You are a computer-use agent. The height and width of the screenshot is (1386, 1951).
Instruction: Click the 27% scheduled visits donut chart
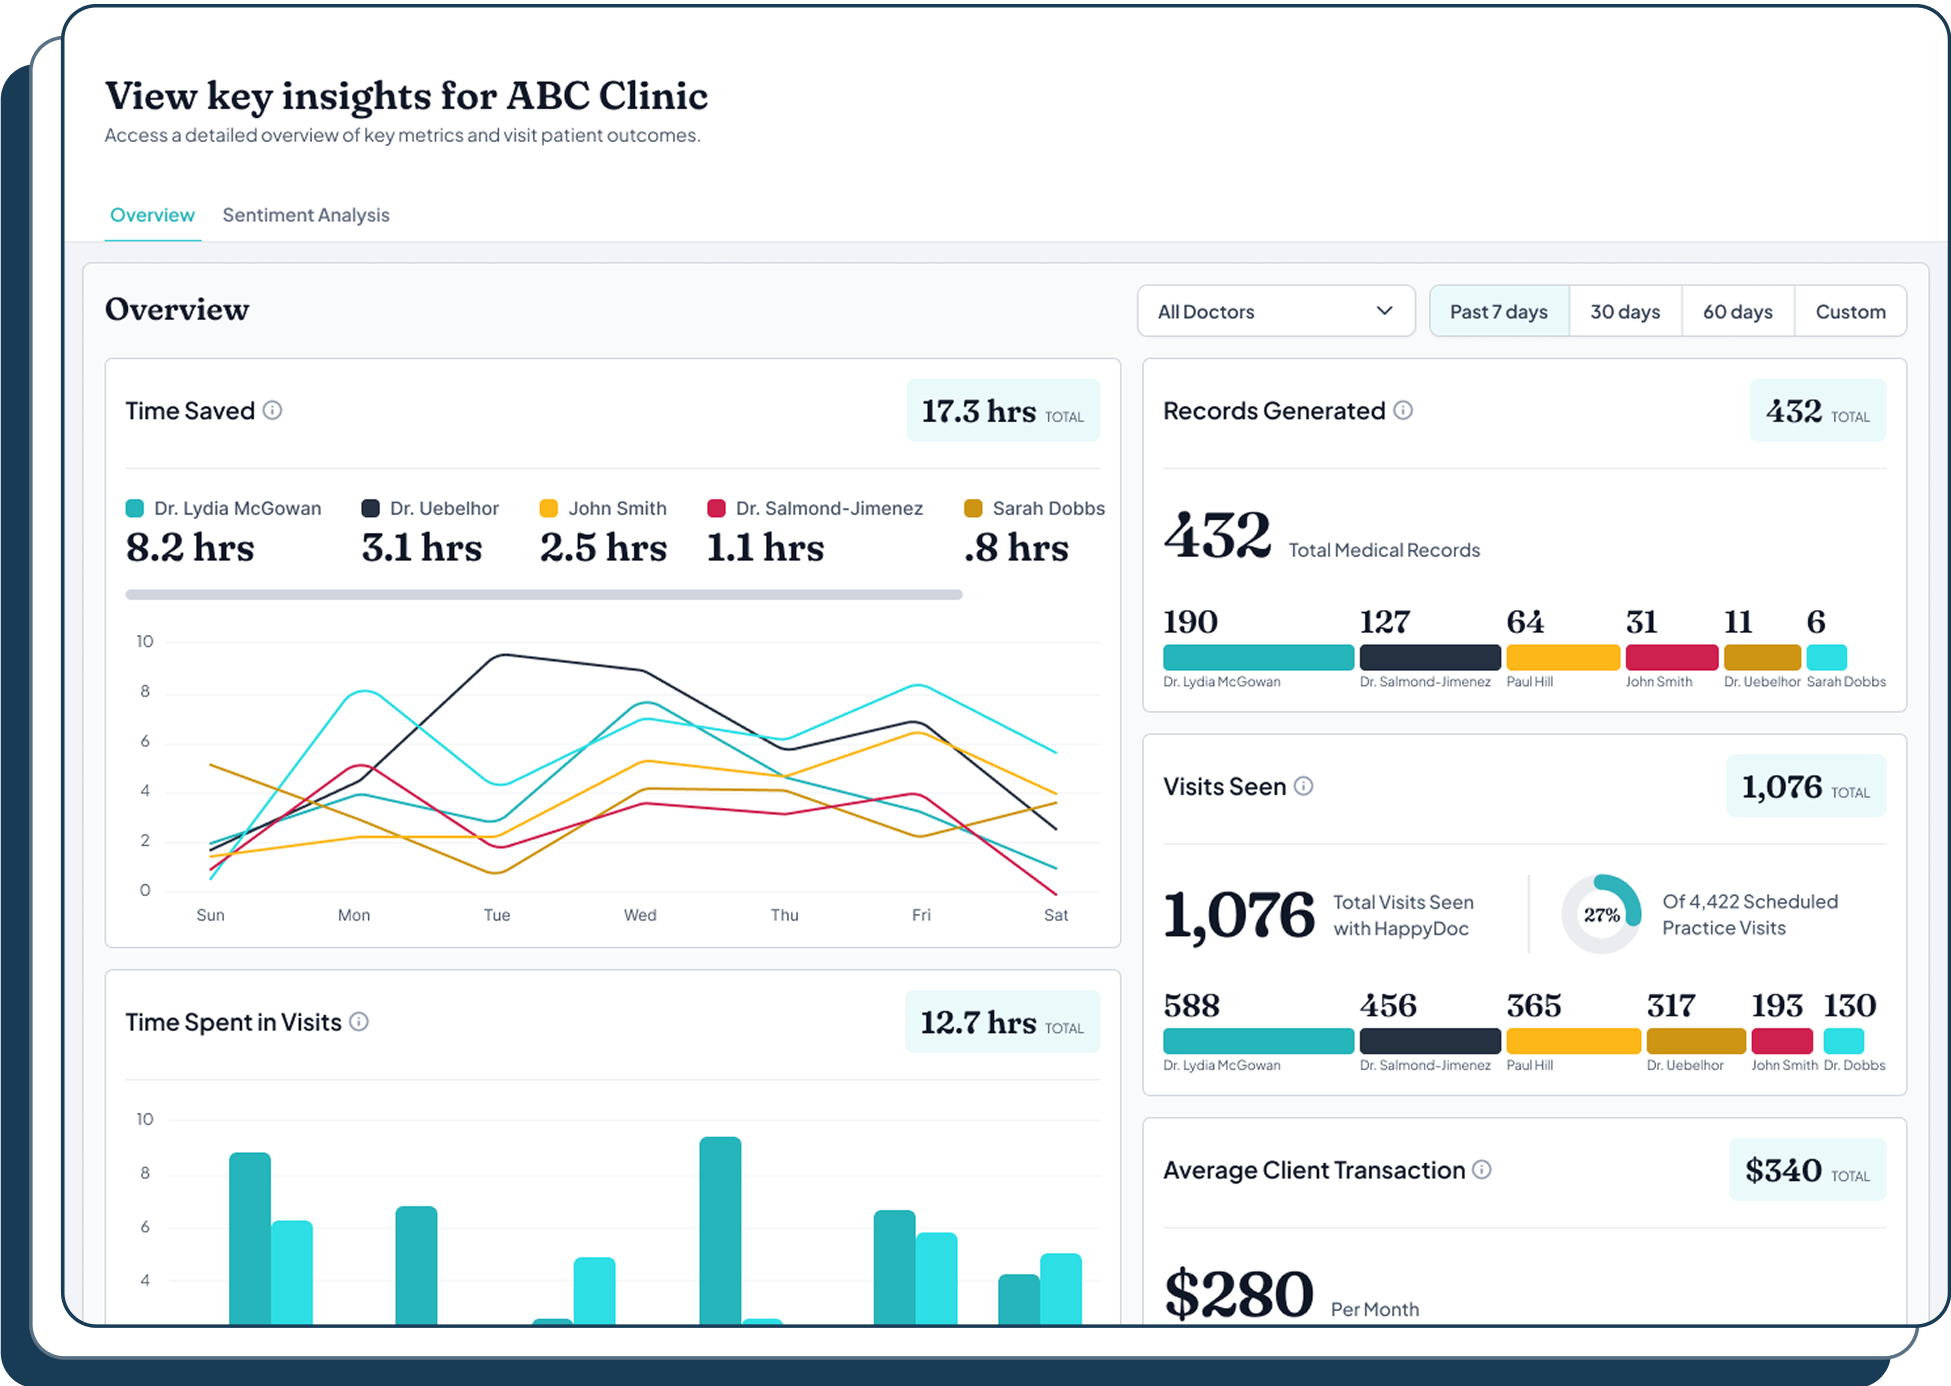[1600, 913]
